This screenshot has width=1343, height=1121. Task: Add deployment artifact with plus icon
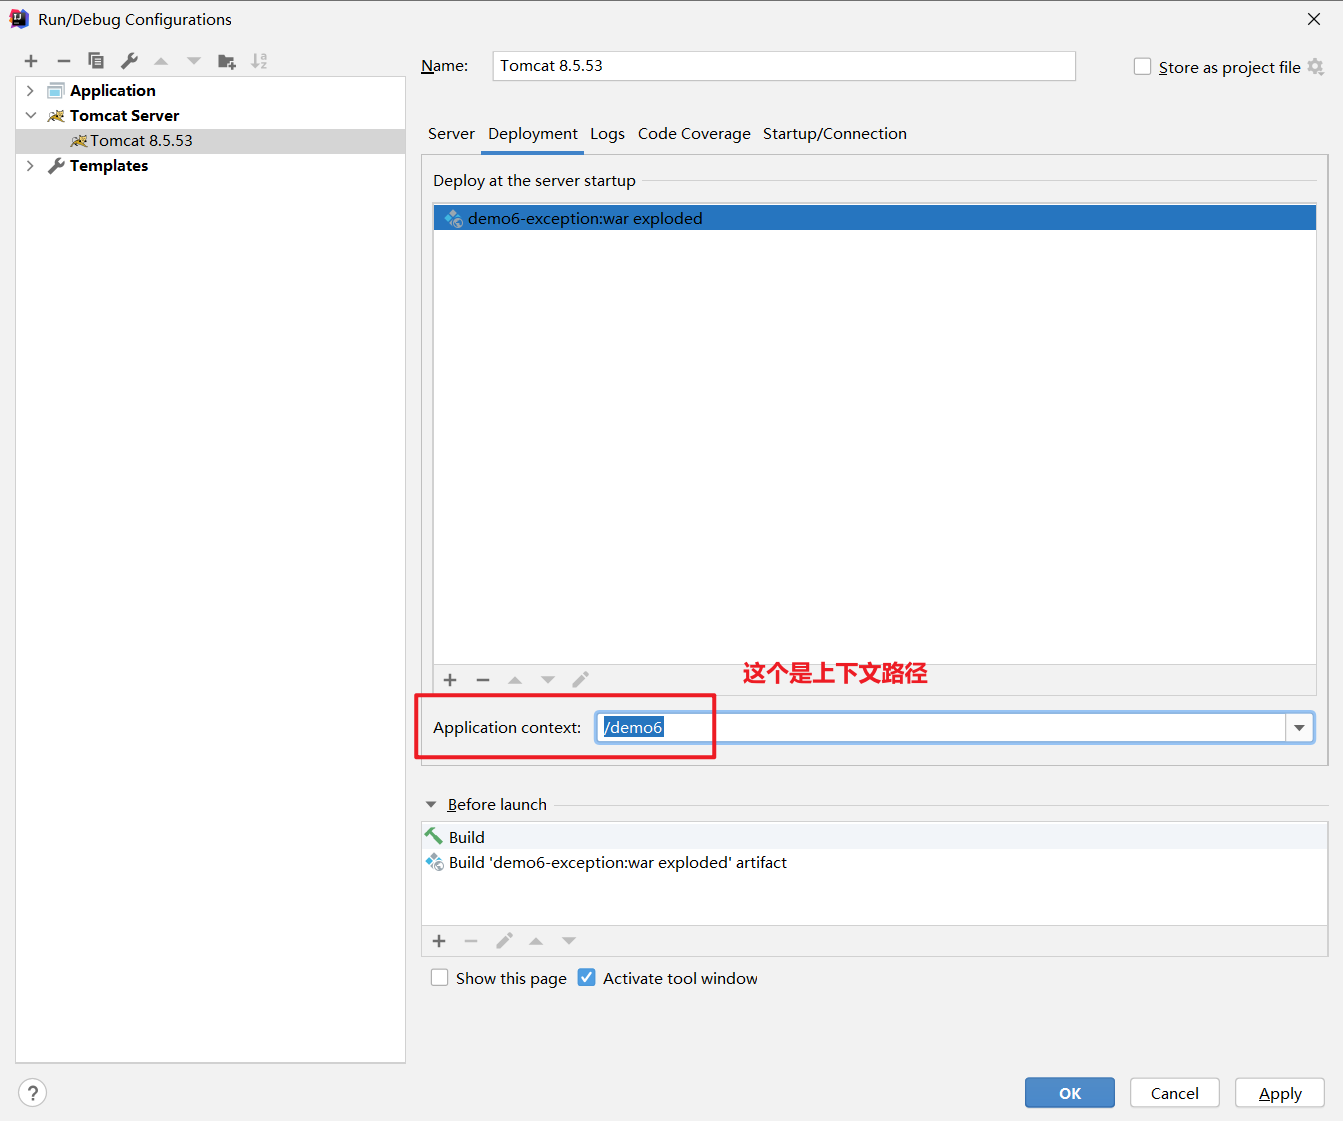pos(450,680)
